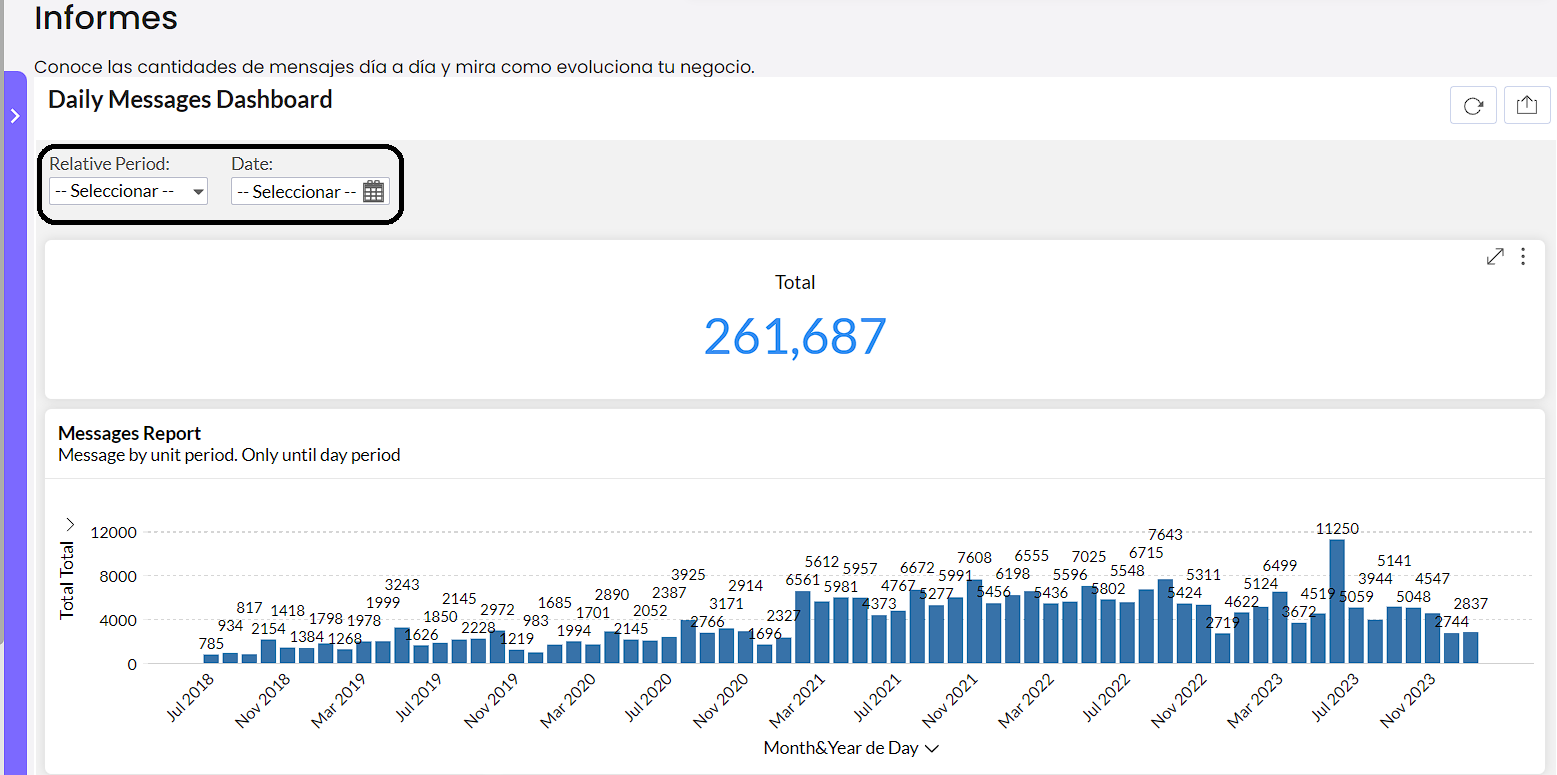
Task: Click the 'Informes' page heading
Action: [105, 19]
